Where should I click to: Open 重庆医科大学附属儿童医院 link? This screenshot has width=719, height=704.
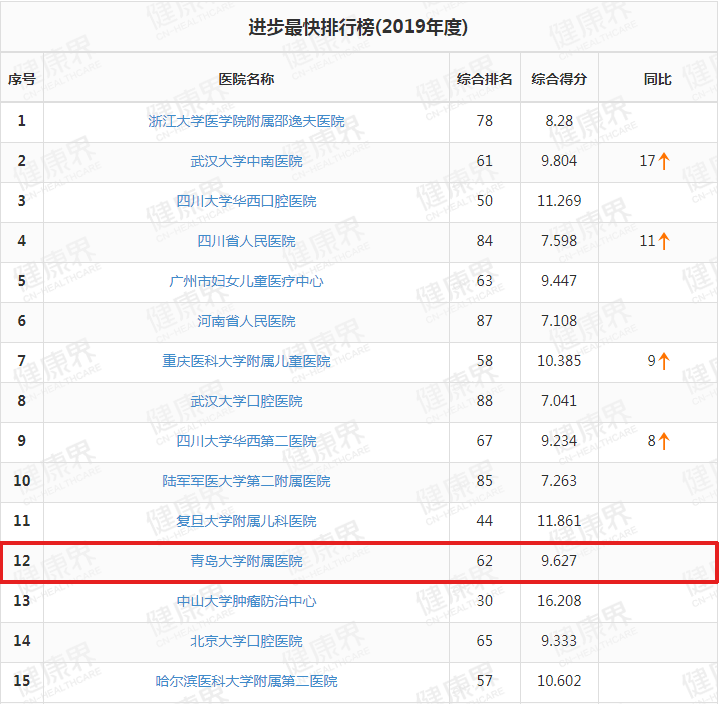(x=246, y=361)
